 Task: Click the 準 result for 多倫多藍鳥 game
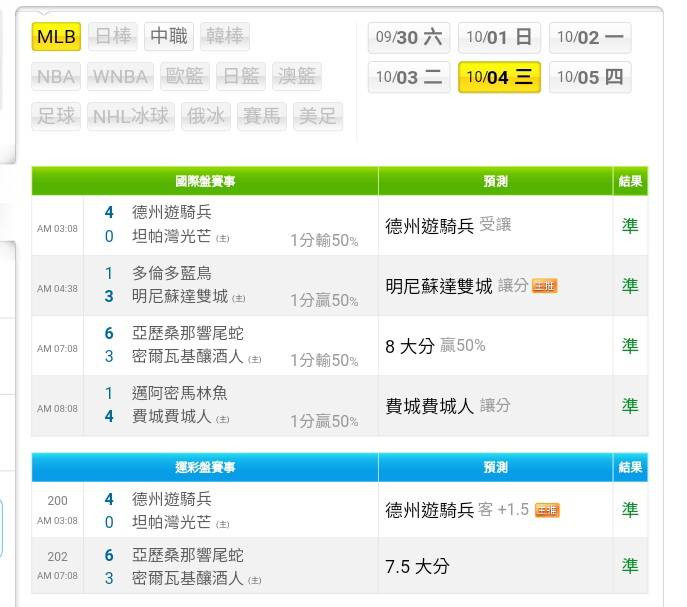(630, 286)
